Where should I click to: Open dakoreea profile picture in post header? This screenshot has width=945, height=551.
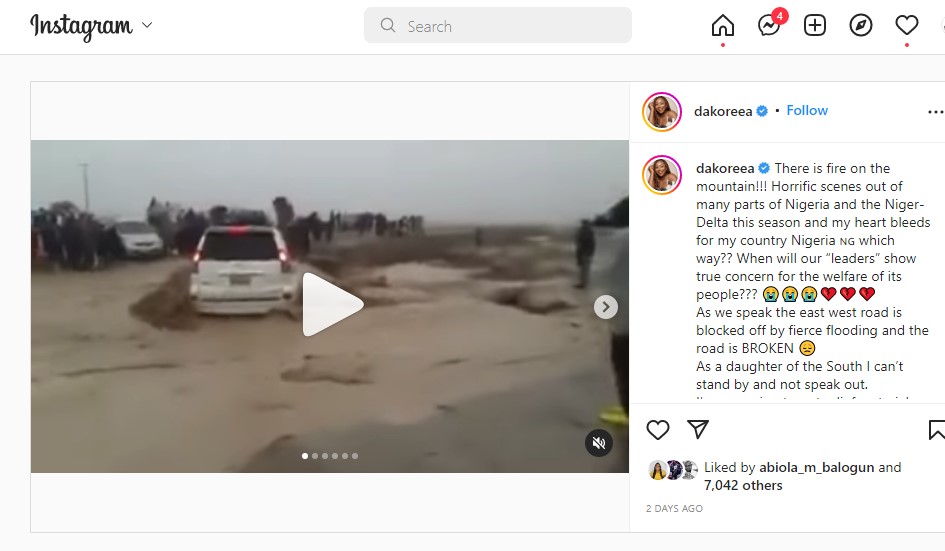[x=662, y=112]
